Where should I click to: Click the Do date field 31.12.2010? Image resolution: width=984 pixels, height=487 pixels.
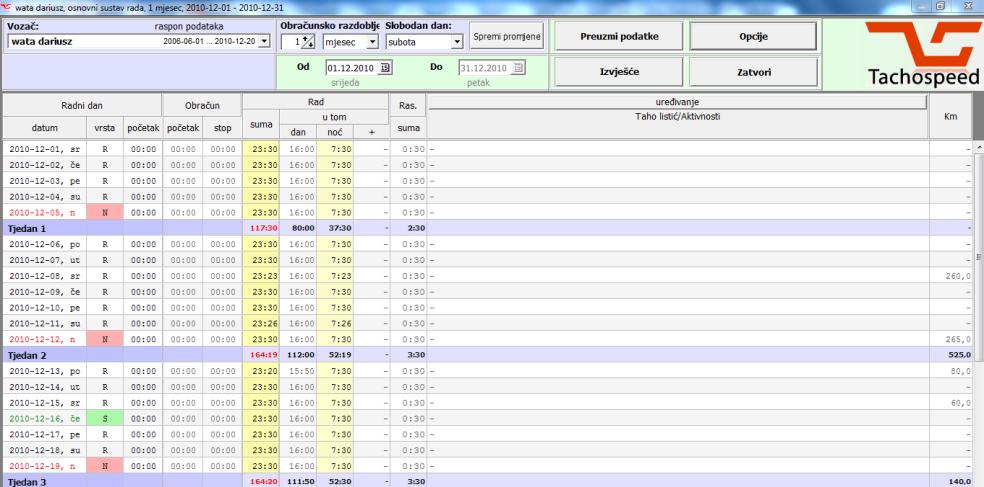point(485,68)
